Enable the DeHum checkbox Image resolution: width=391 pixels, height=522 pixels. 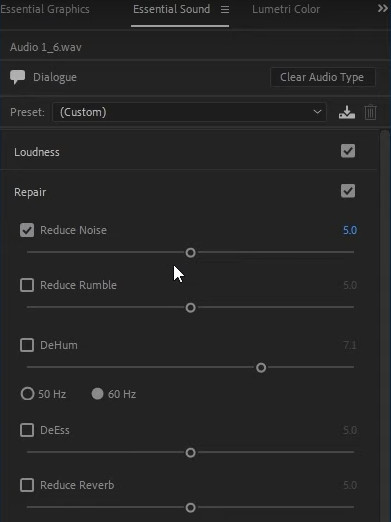click(27, 345)
